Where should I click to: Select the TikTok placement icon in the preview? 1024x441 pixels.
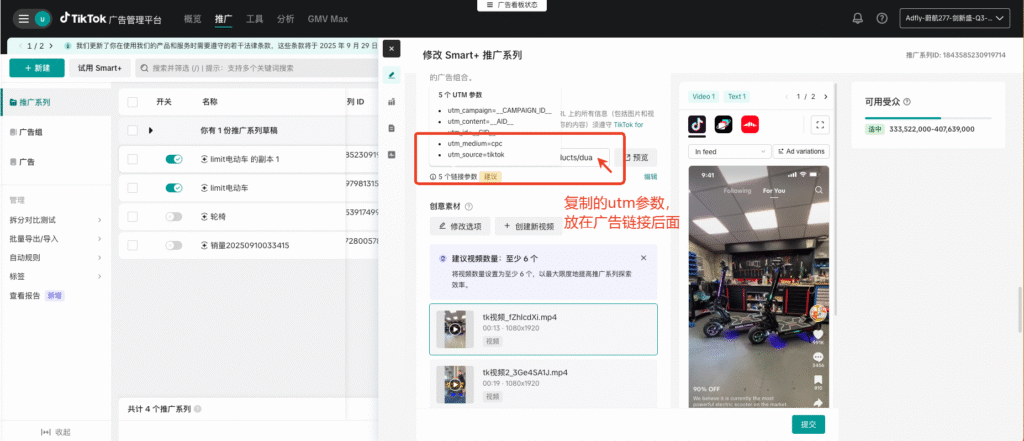[697, 124]
